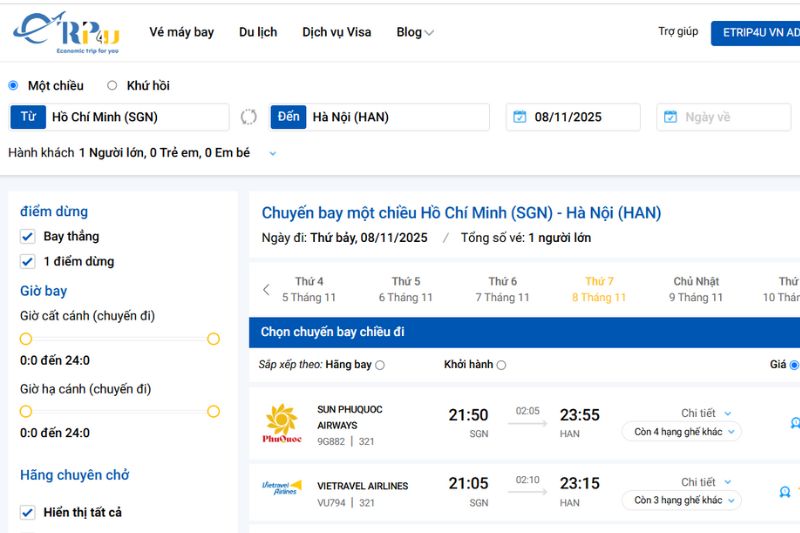The image size is (800, 533).
Task: Click Hãng chuyên chở filter heading
Action: click(74, 475)
